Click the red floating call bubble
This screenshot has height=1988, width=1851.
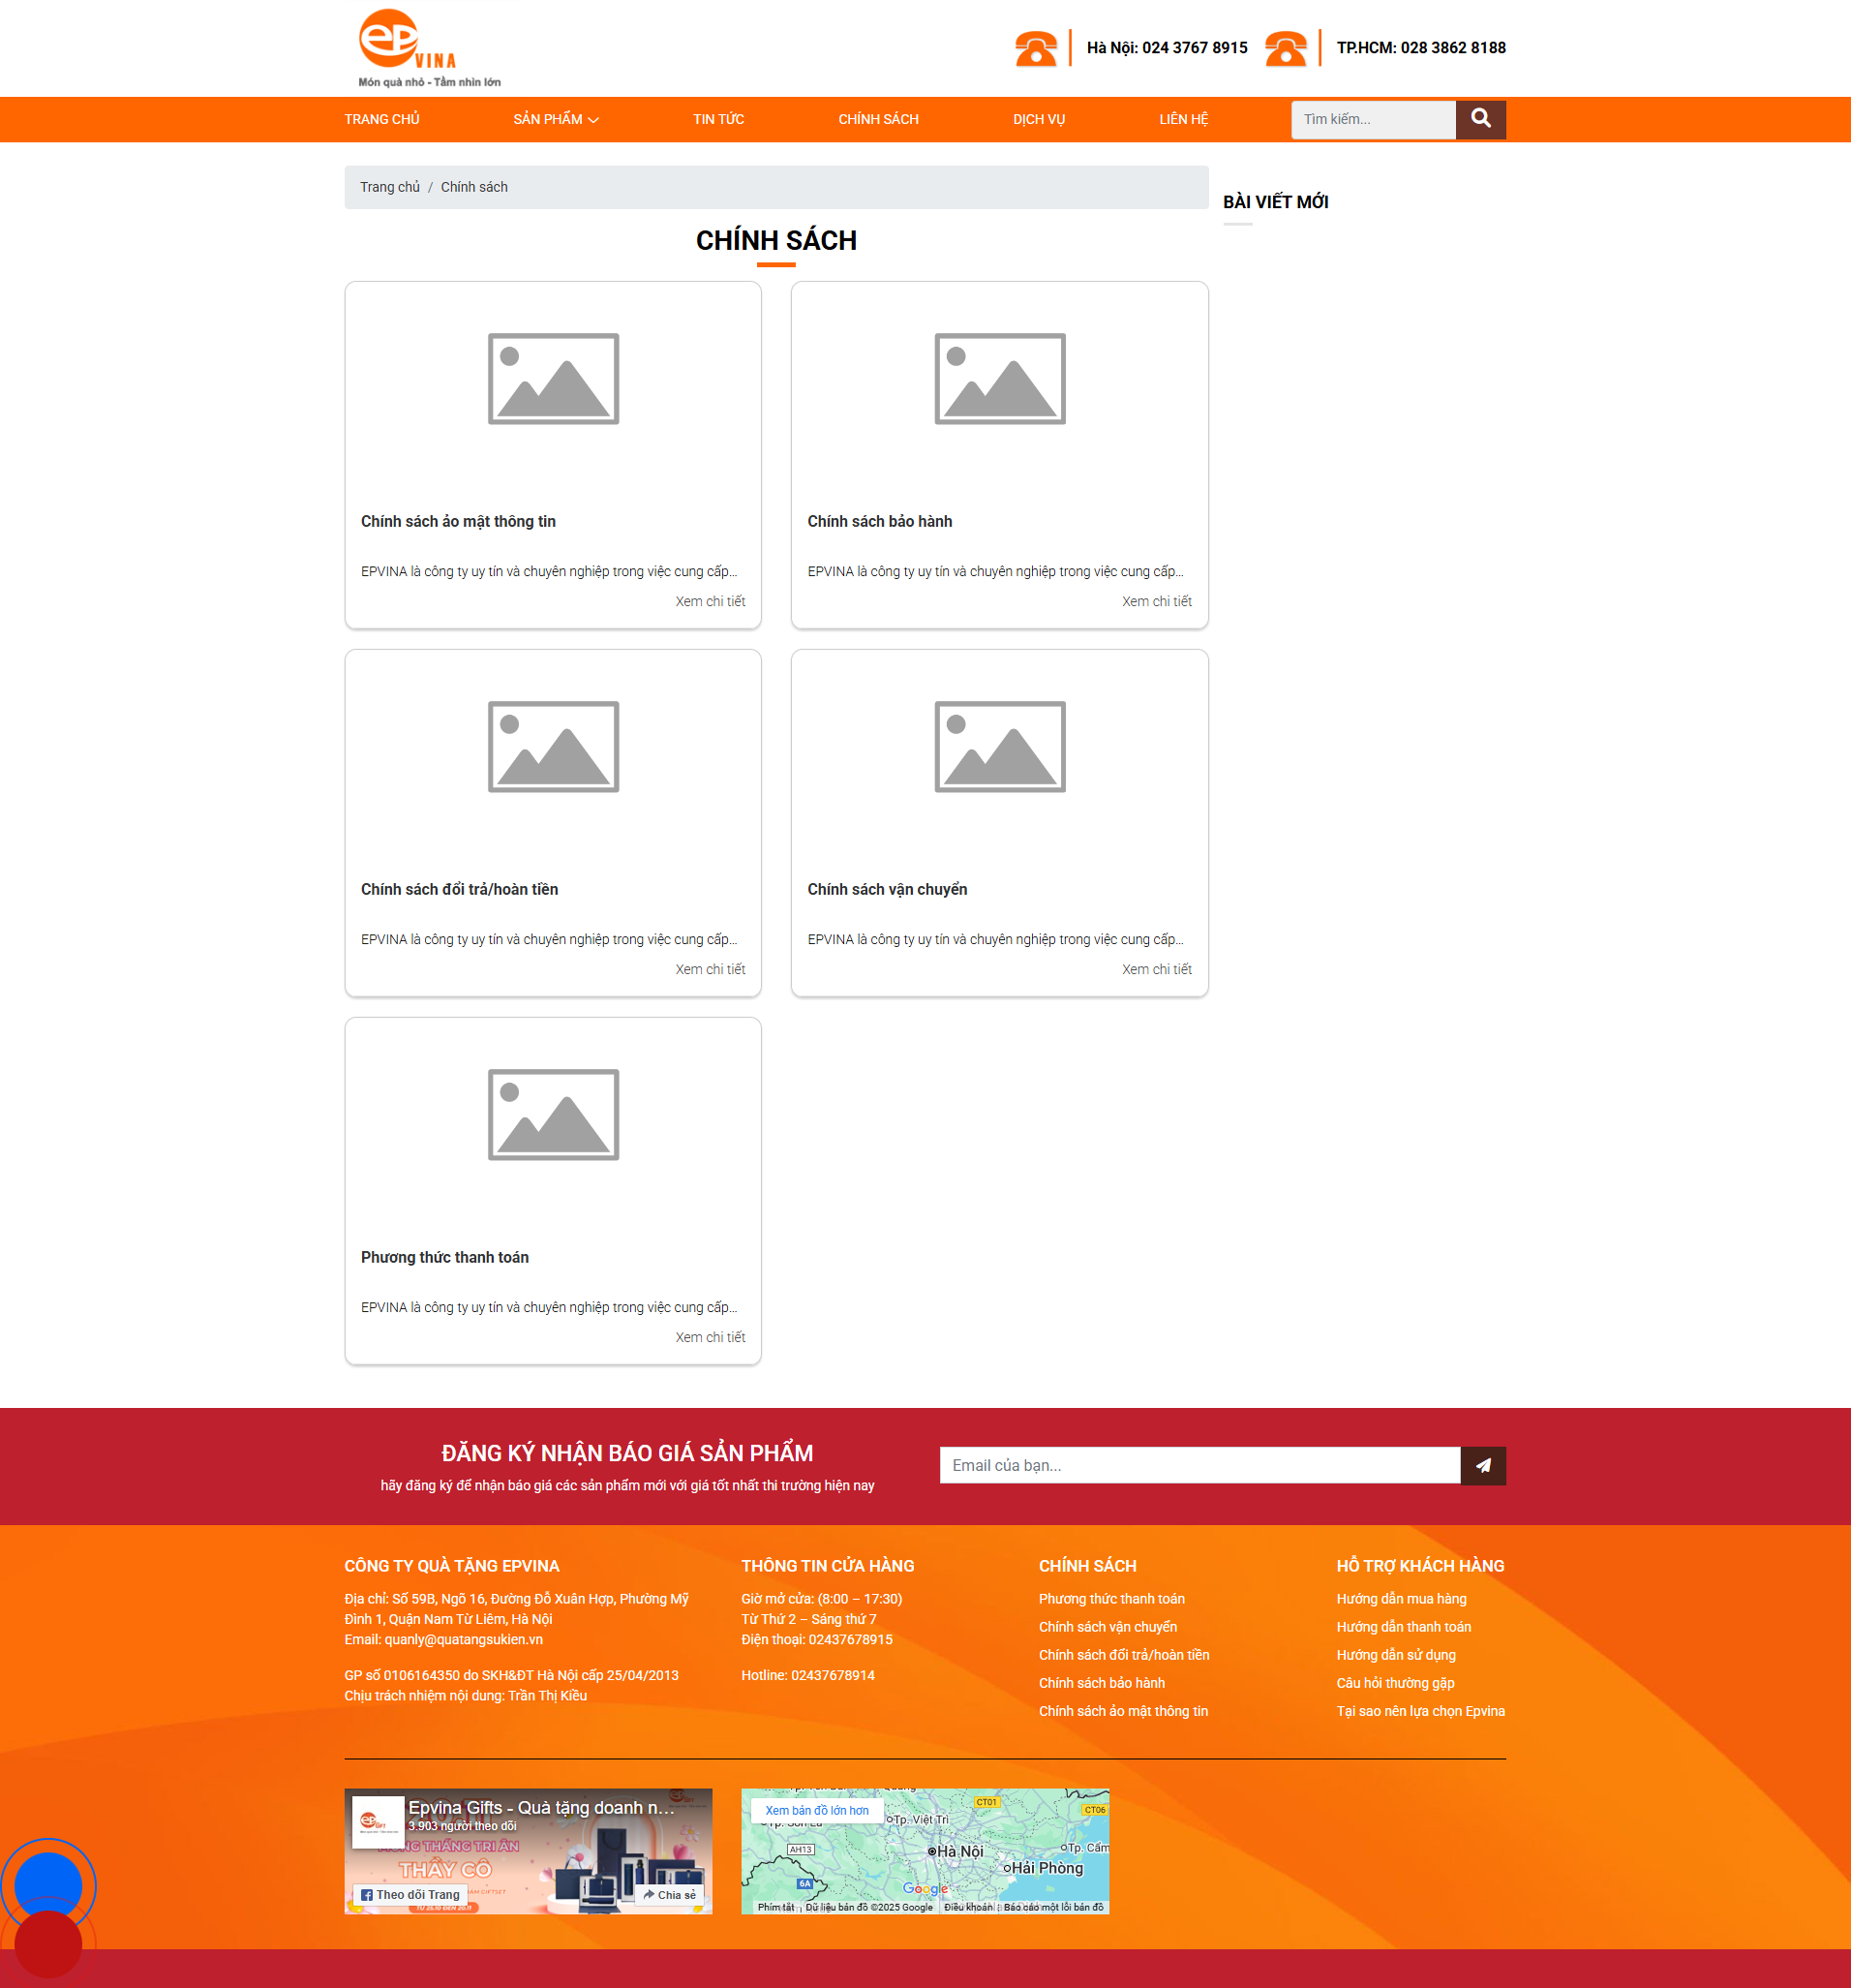[x=47, y=1944]
